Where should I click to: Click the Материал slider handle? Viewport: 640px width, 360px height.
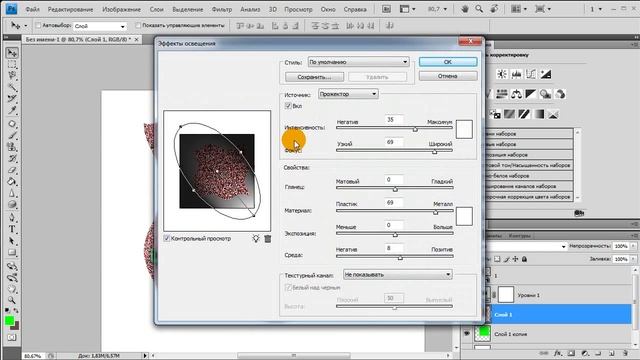(436, 212)
